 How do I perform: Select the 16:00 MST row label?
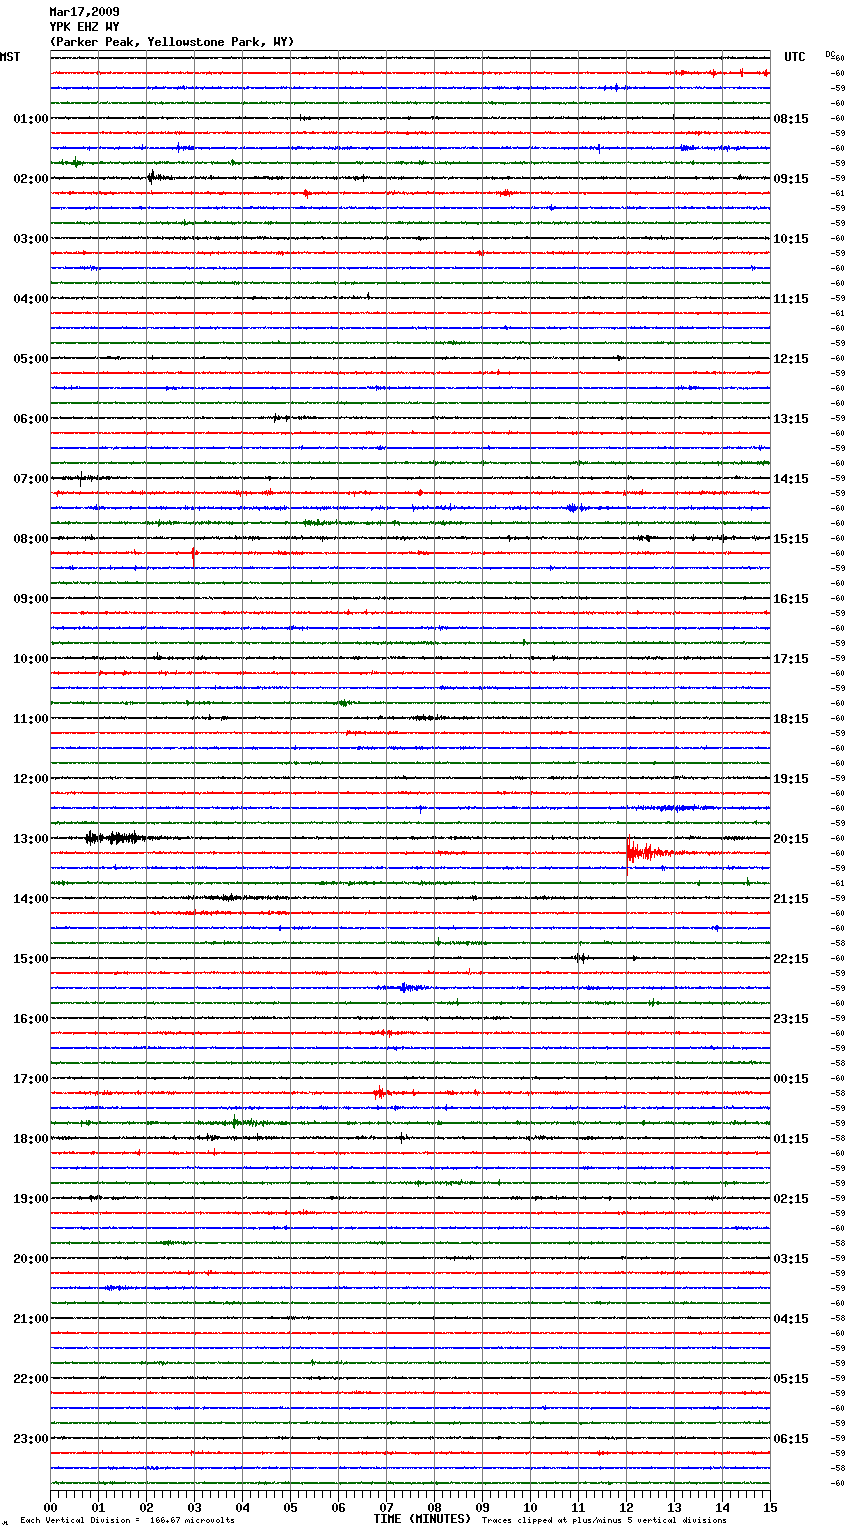[31, 1019]
